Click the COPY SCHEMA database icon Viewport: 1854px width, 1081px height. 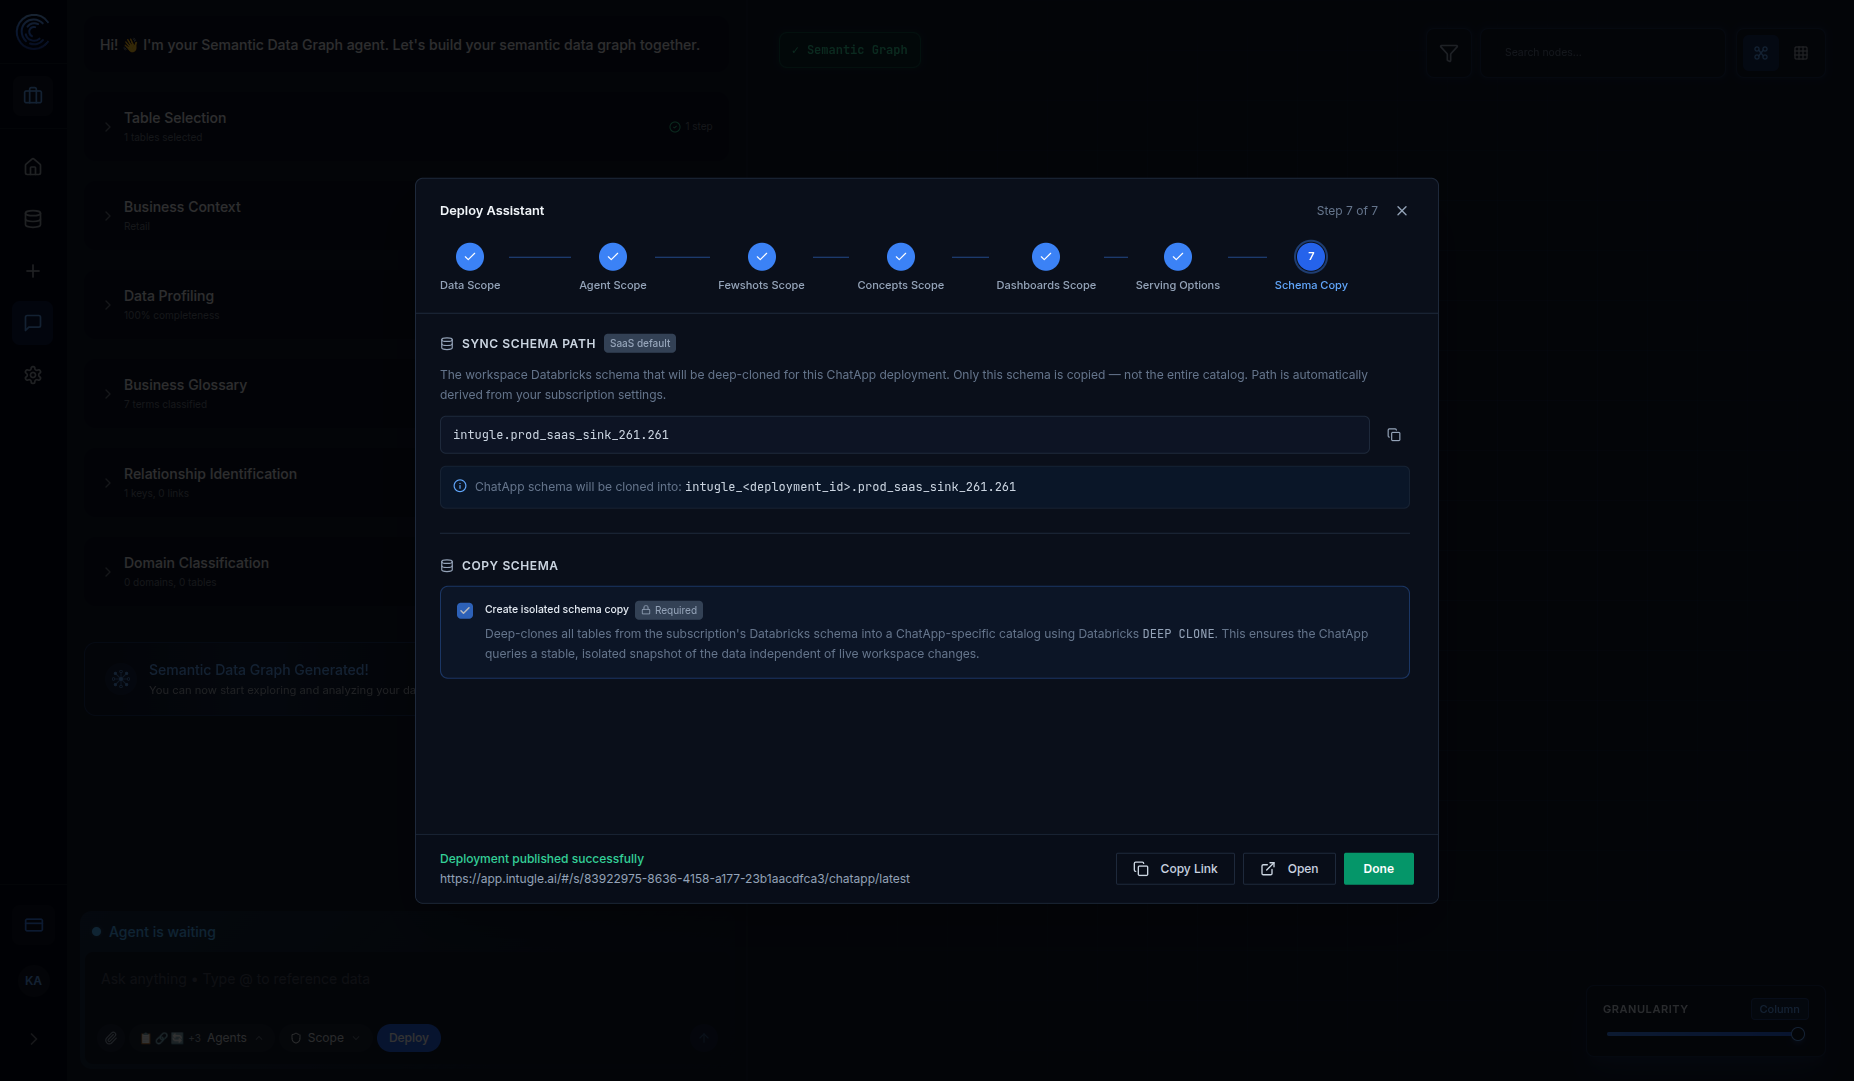447,566
